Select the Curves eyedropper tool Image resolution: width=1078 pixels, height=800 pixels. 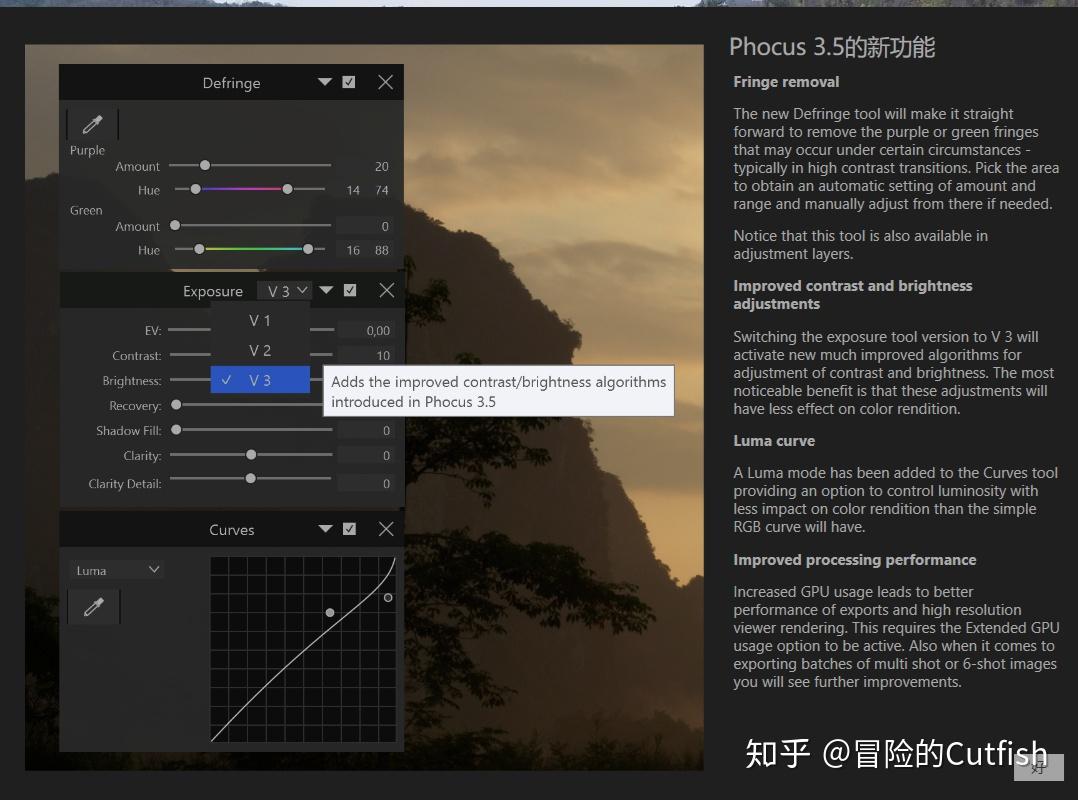93,606
